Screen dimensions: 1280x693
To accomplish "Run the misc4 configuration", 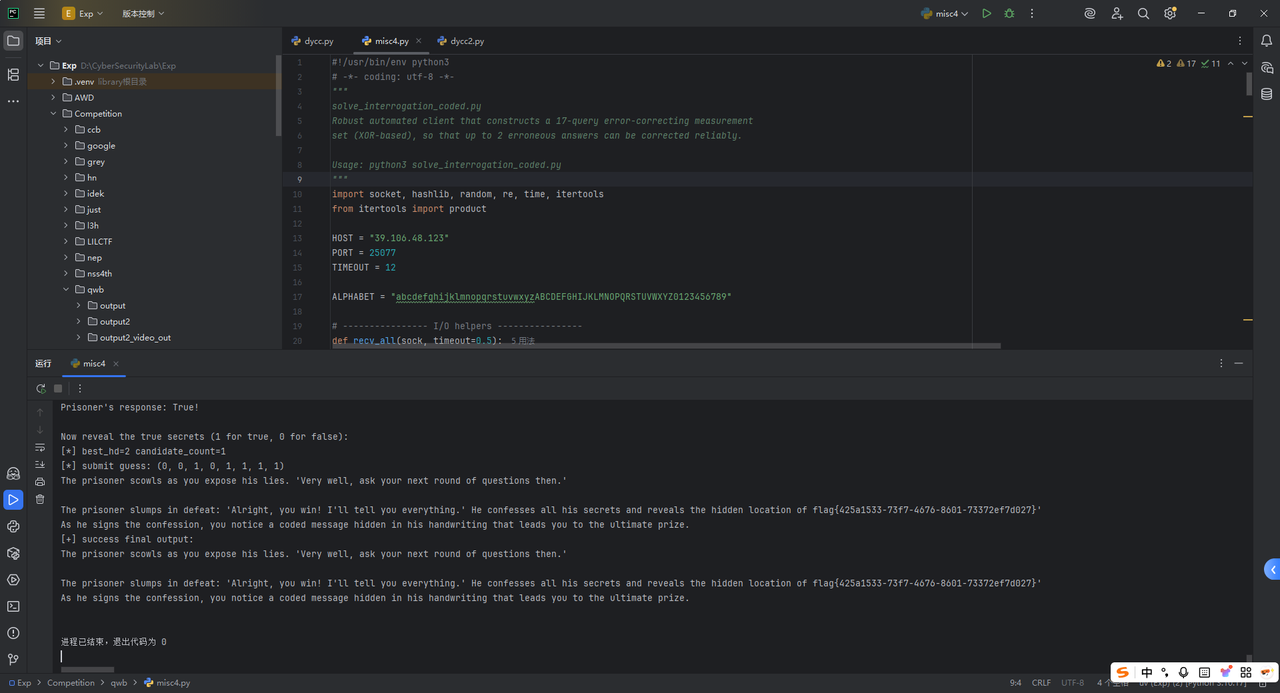I will (986, 14).
